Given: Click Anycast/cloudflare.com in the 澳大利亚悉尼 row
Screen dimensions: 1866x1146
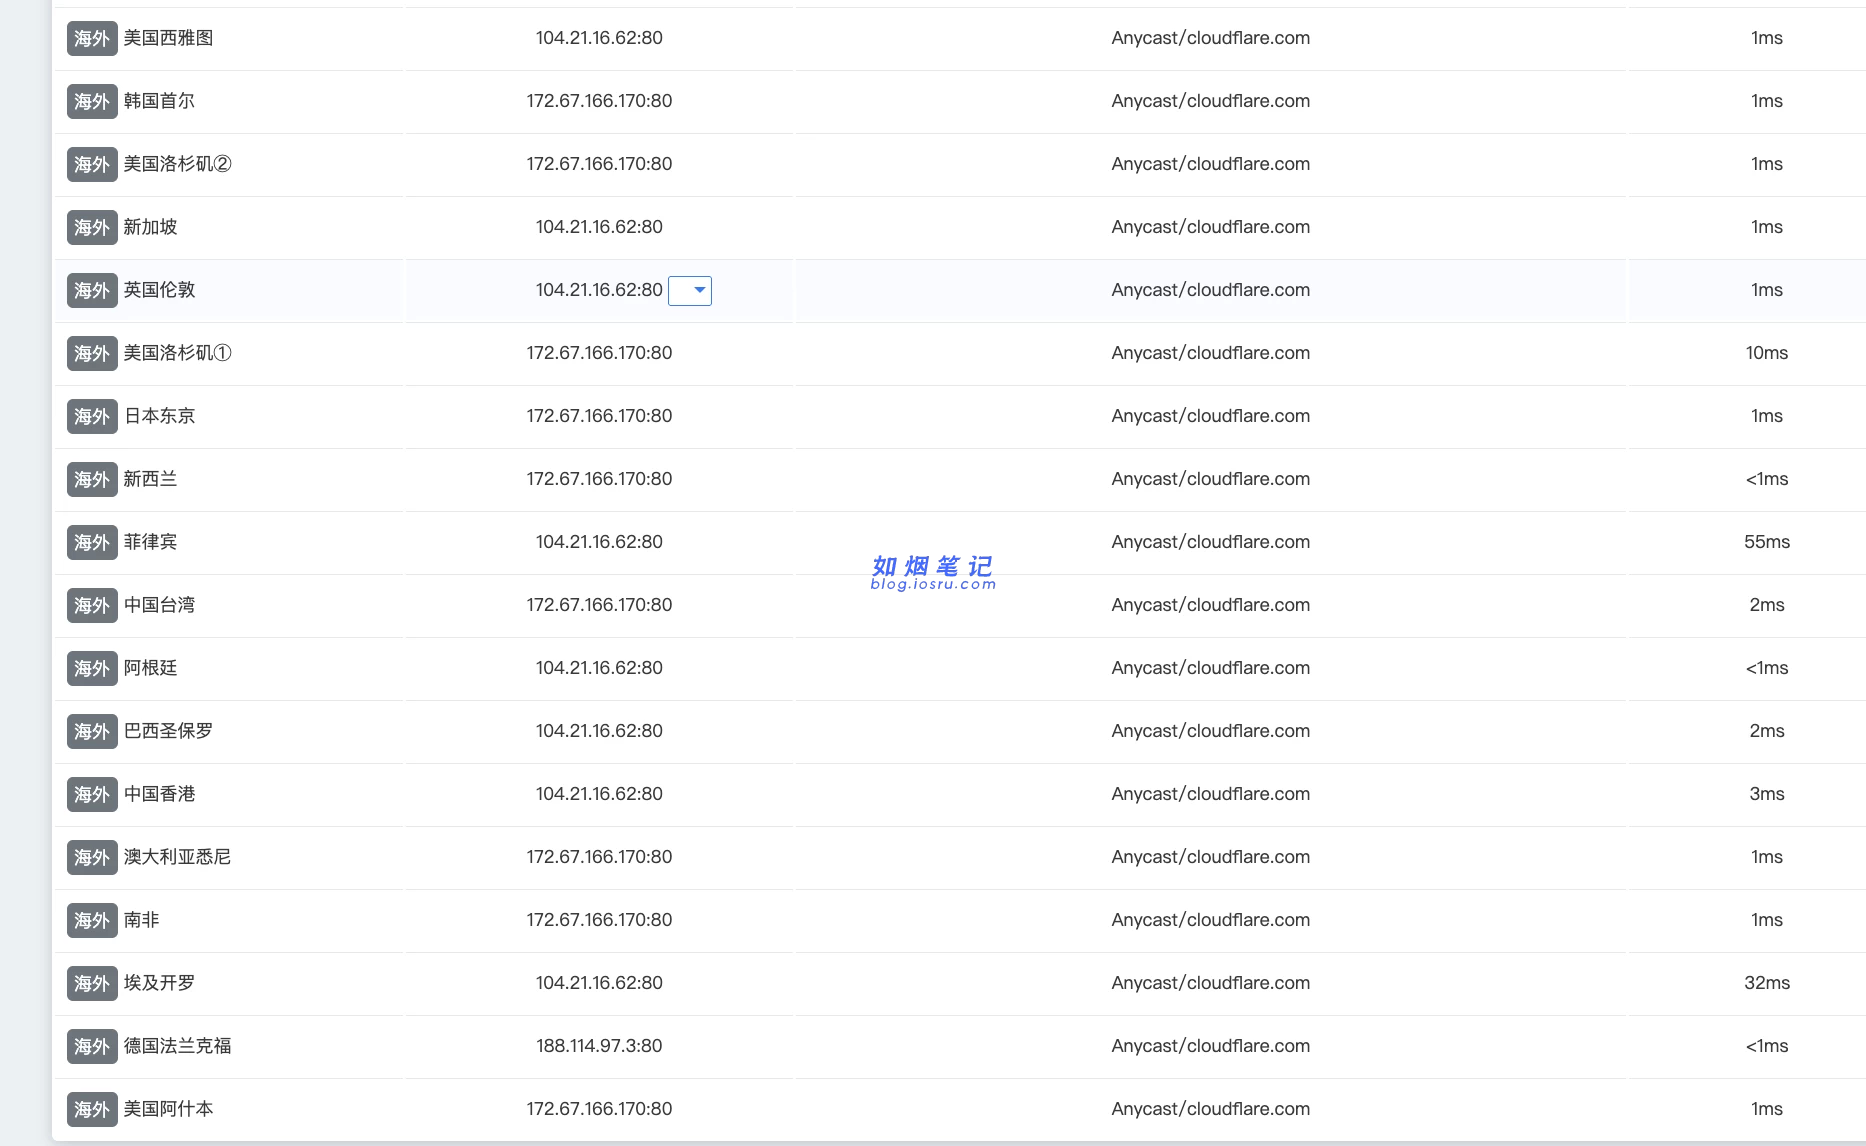Looking at the screenshot, I should click(x=1211, y=857).
